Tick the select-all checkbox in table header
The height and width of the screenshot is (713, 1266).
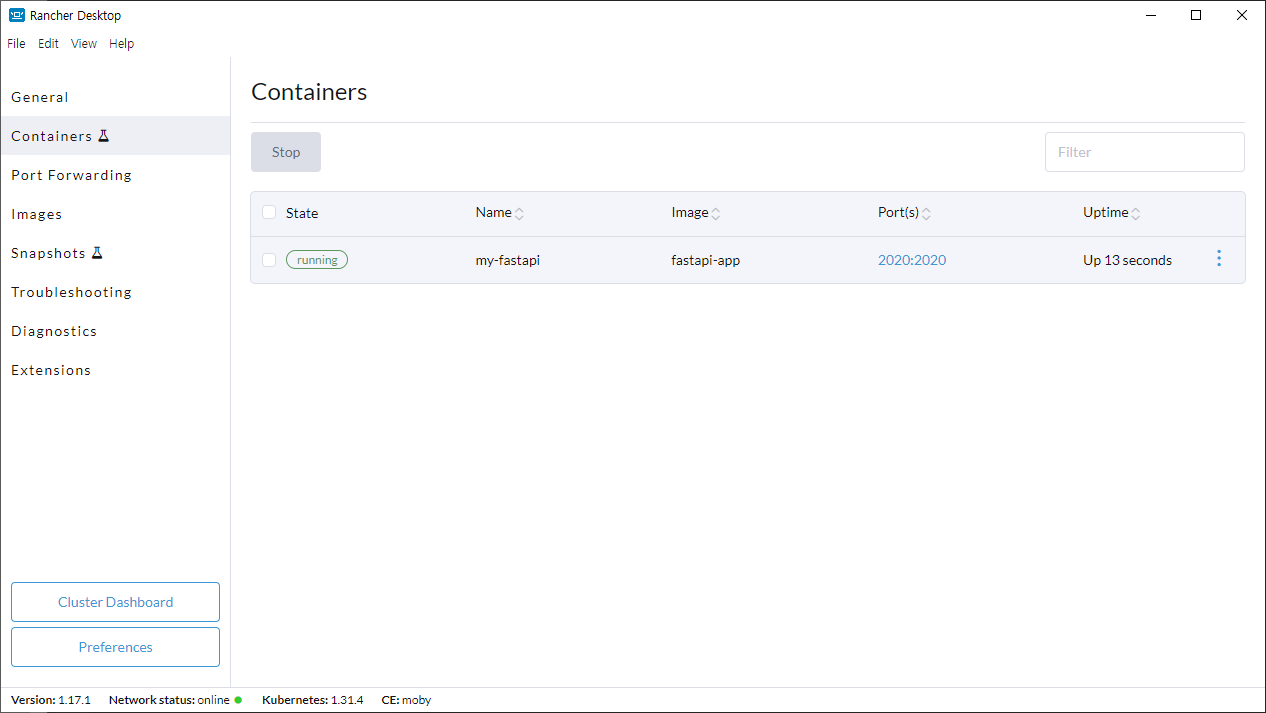point(269,212)
